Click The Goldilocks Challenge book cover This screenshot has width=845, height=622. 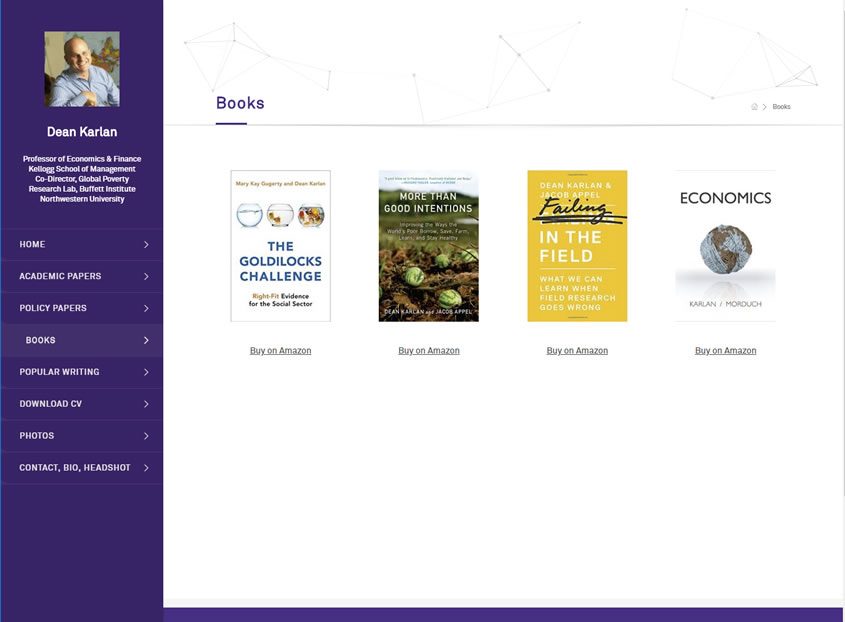coord(280,246)
